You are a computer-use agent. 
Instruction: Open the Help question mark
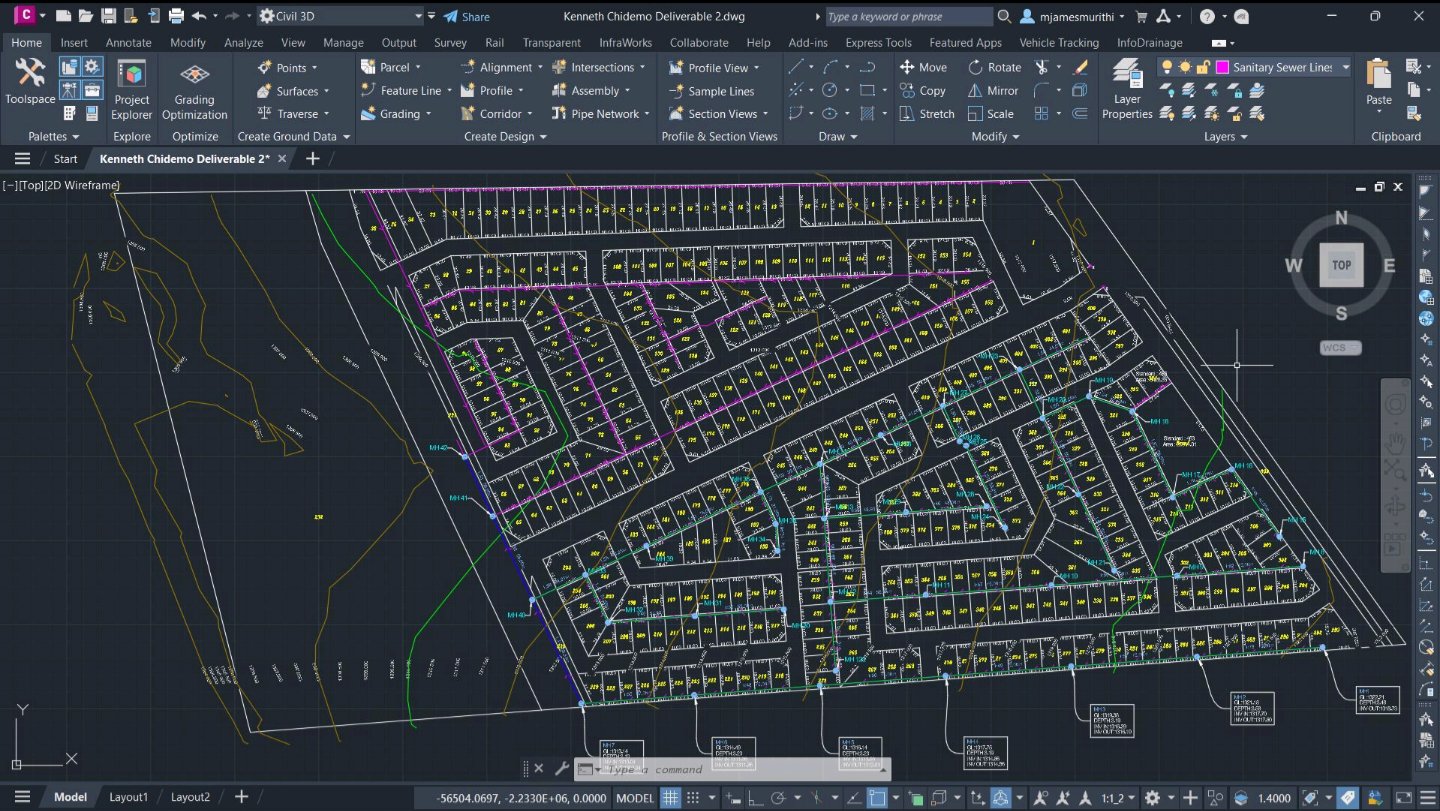(x=1207, y=16)
